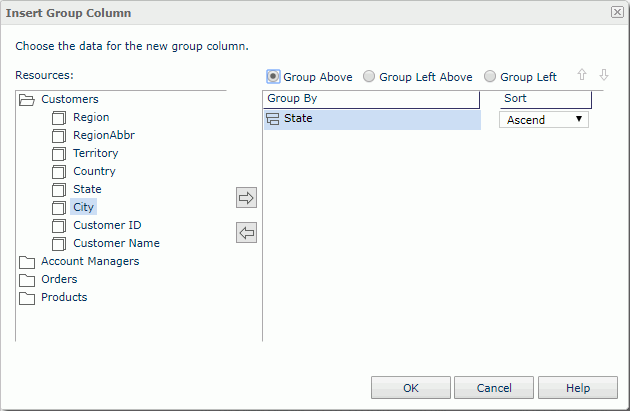The image size is (630, 411).
Task: Expand the Products folder
Action: point(27,298)
